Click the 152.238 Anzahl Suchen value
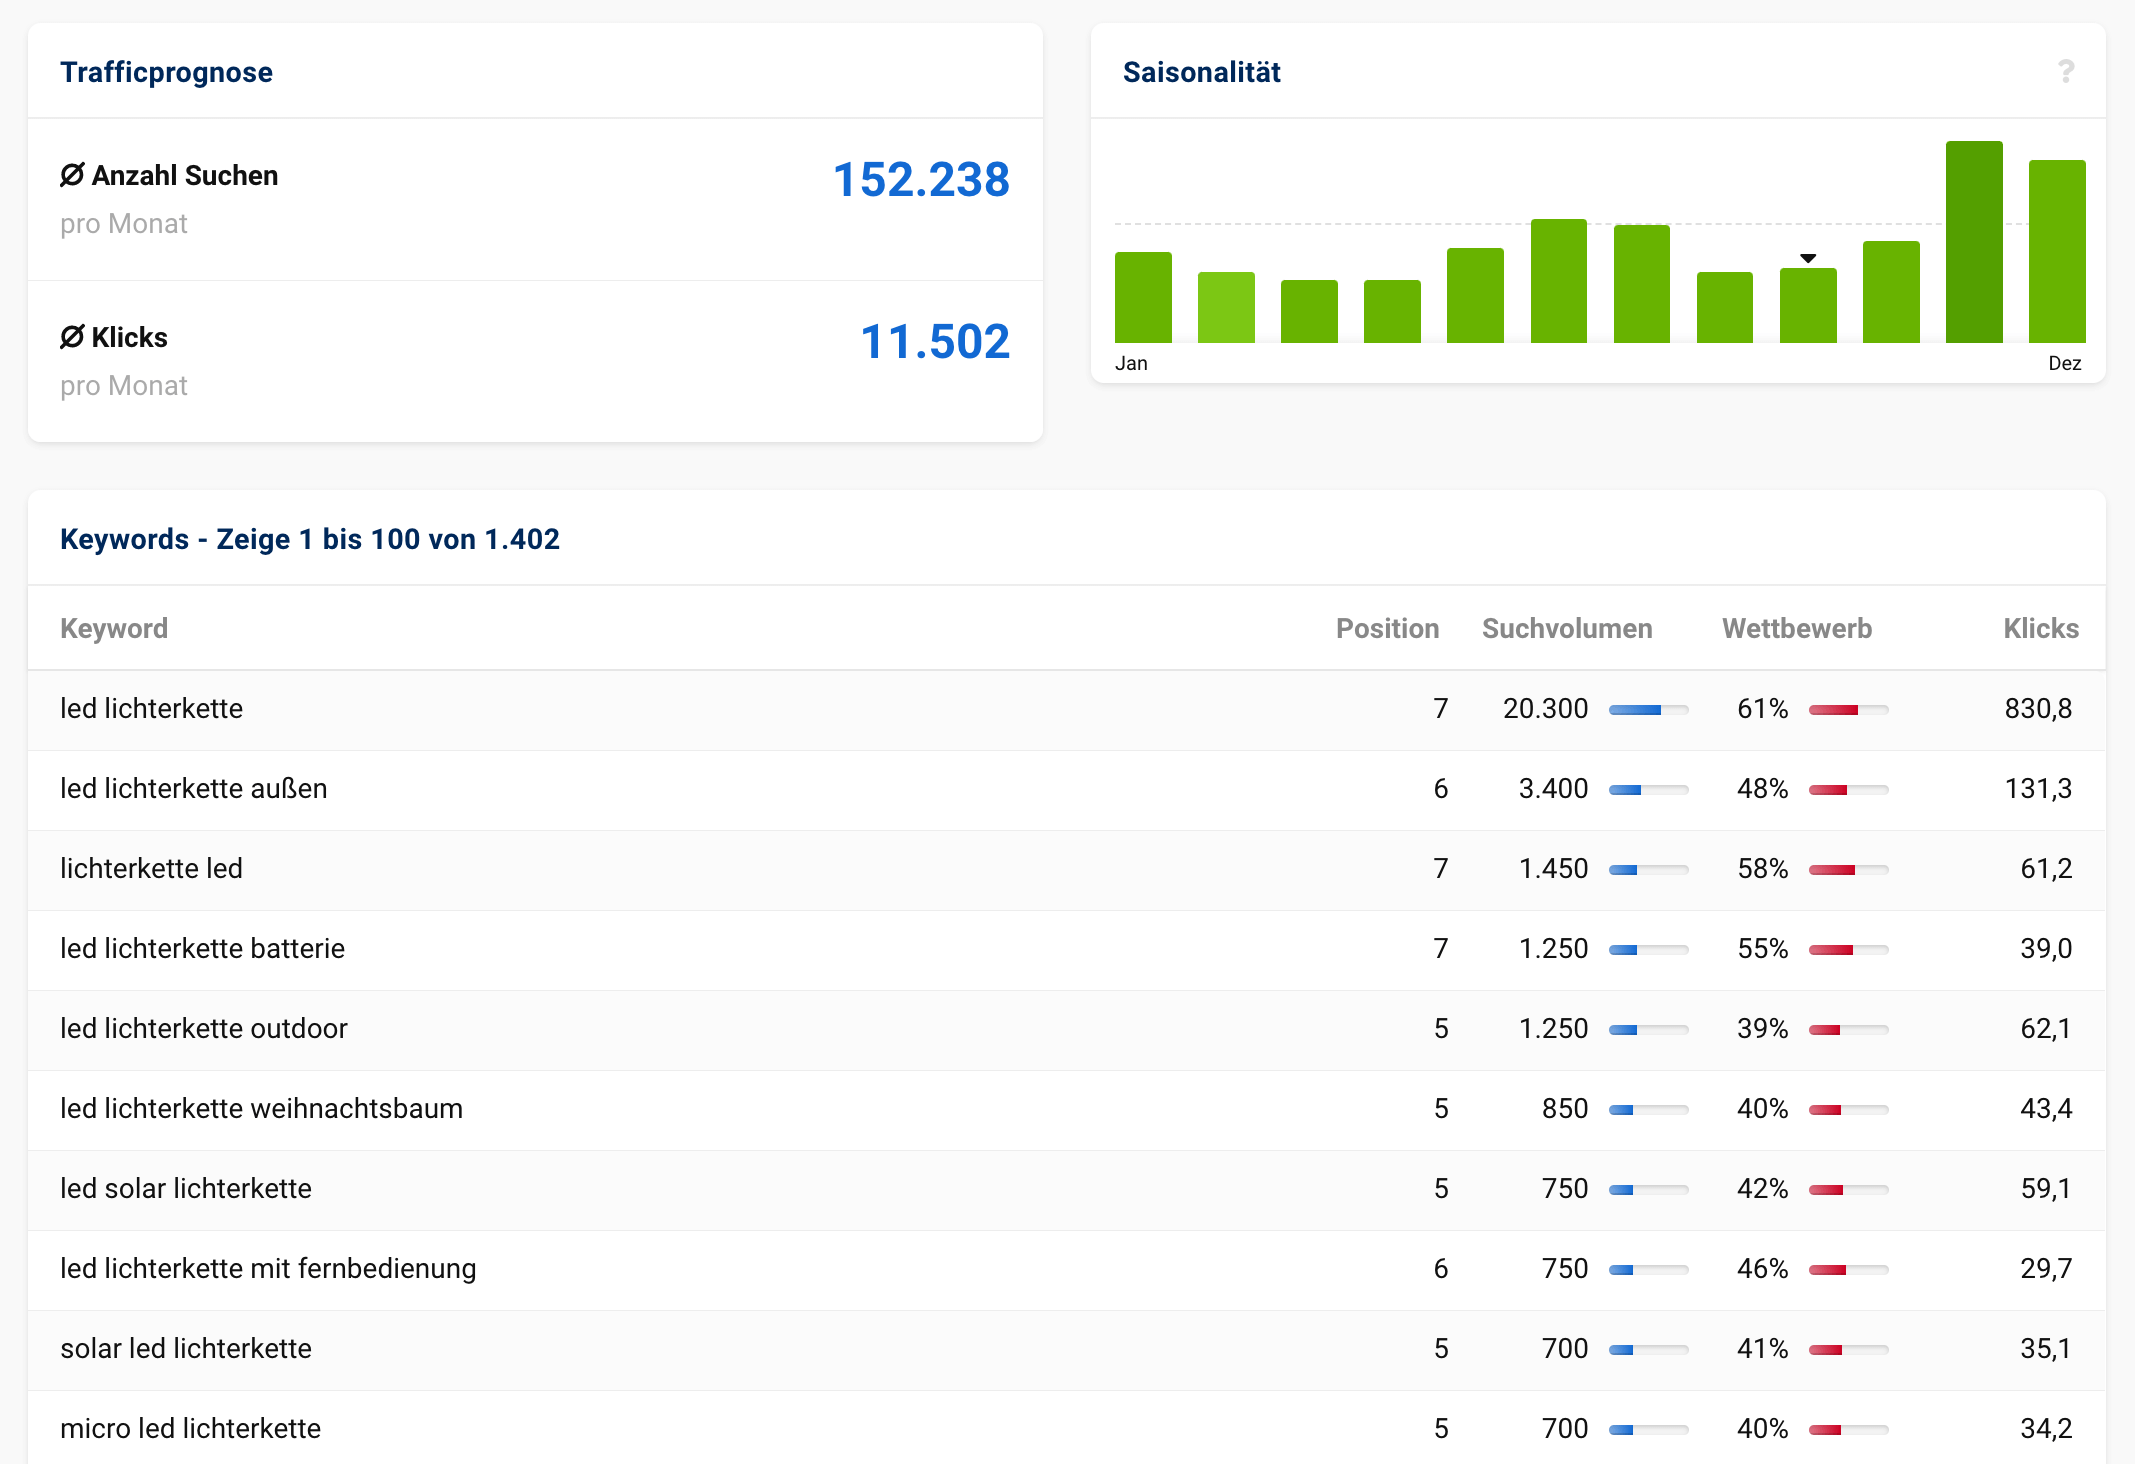 click(x=921, y=180)
